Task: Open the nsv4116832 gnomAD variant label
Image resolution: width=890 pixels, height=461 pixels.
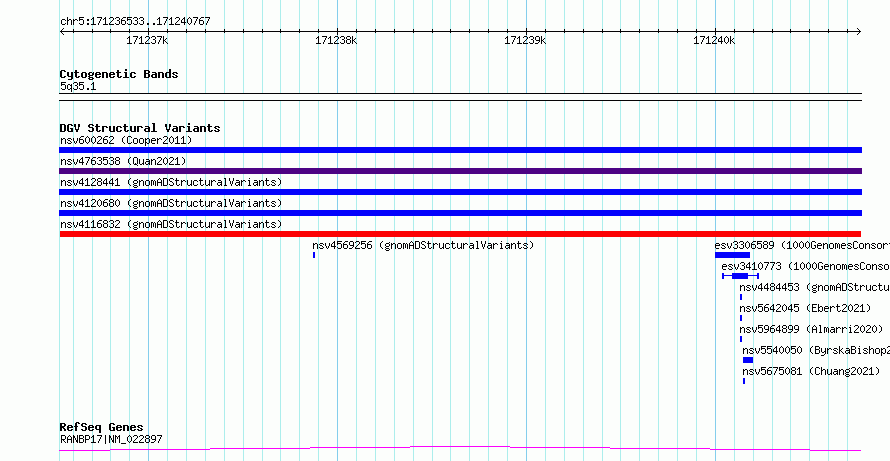Action: [x=171, y=224]
